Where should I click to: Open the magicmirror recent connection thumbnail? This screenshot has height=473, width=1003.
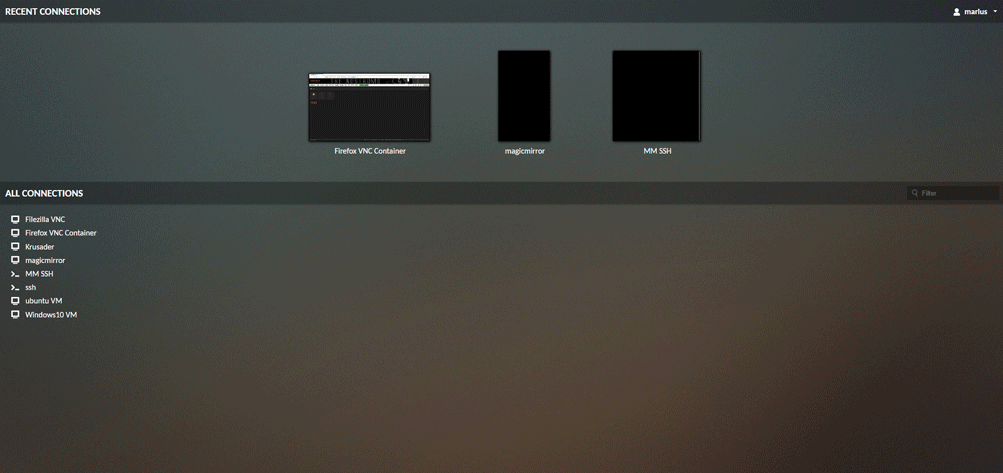click(524, 96)
